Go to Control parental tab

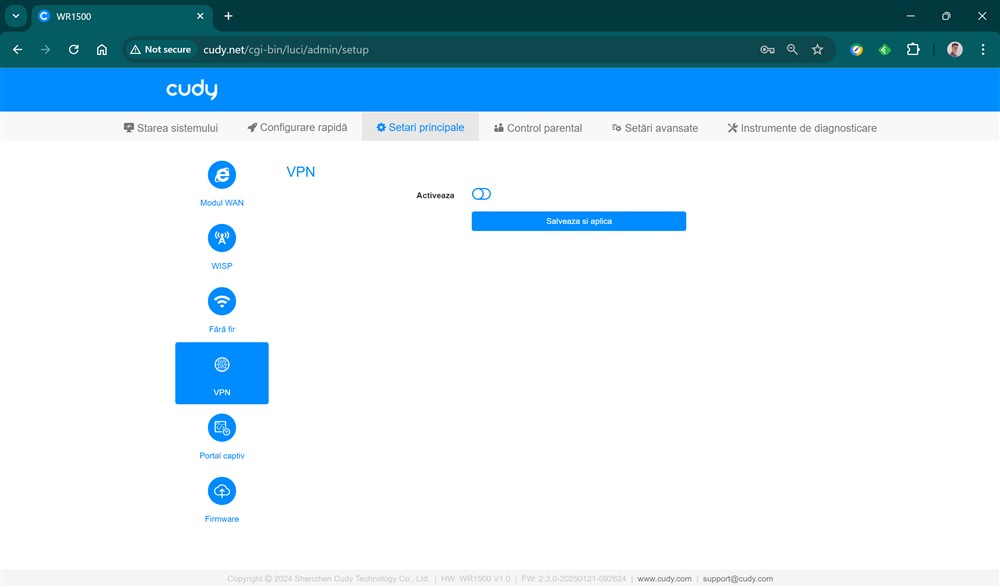pos(538,128)
